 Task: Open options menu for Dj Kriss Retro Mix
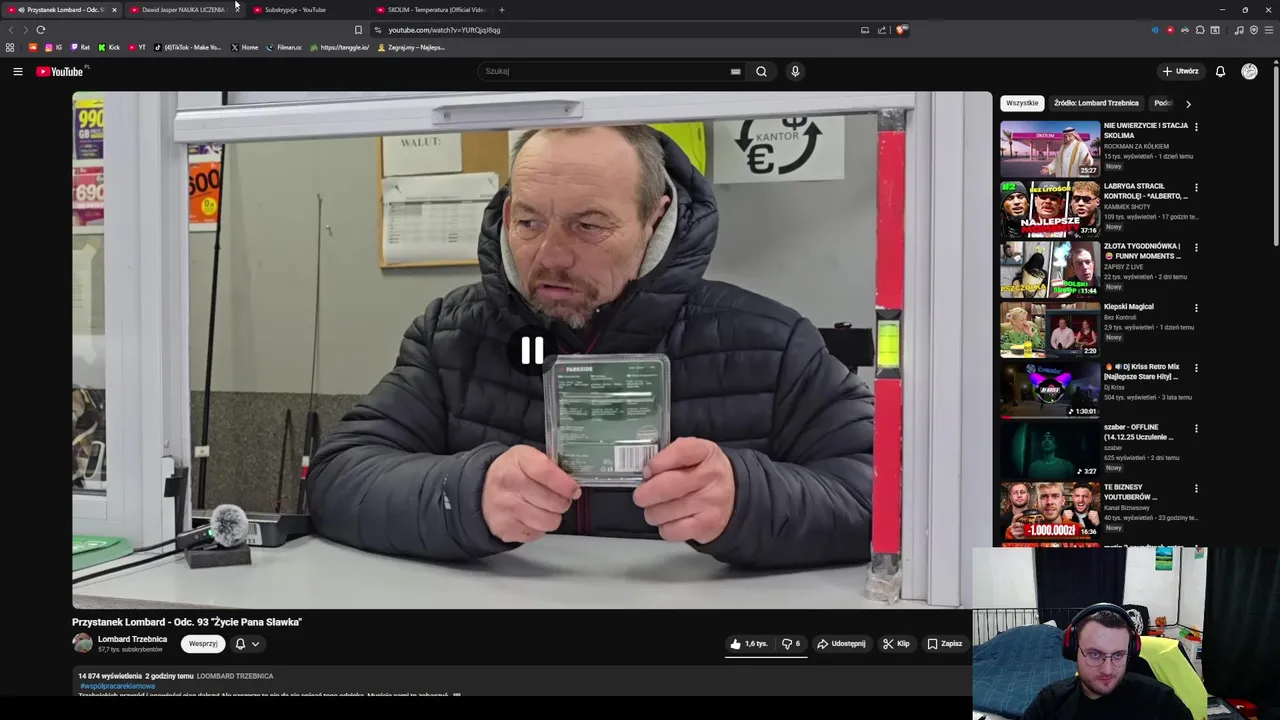[x=1196, y=368]
